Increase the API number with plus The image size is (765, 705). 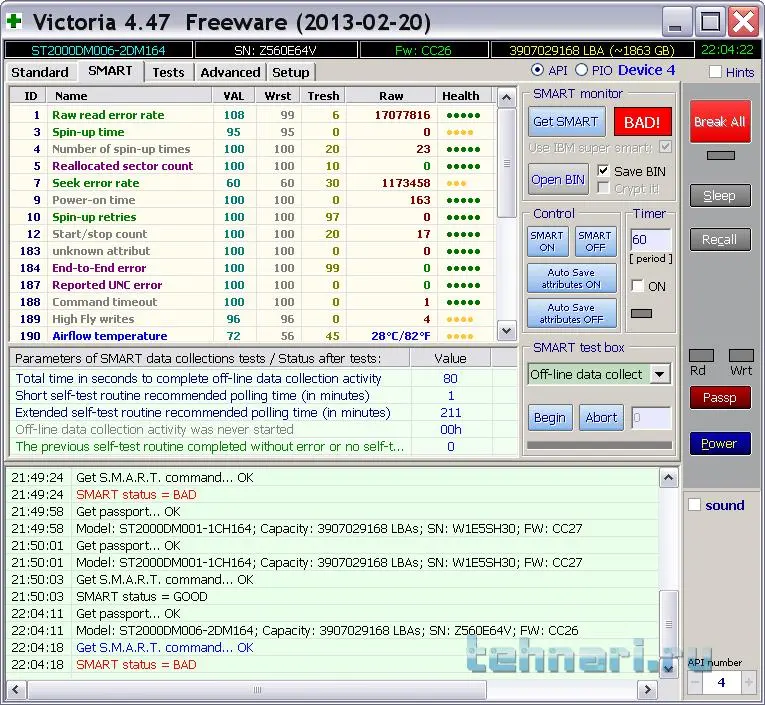tap(748, 682)
